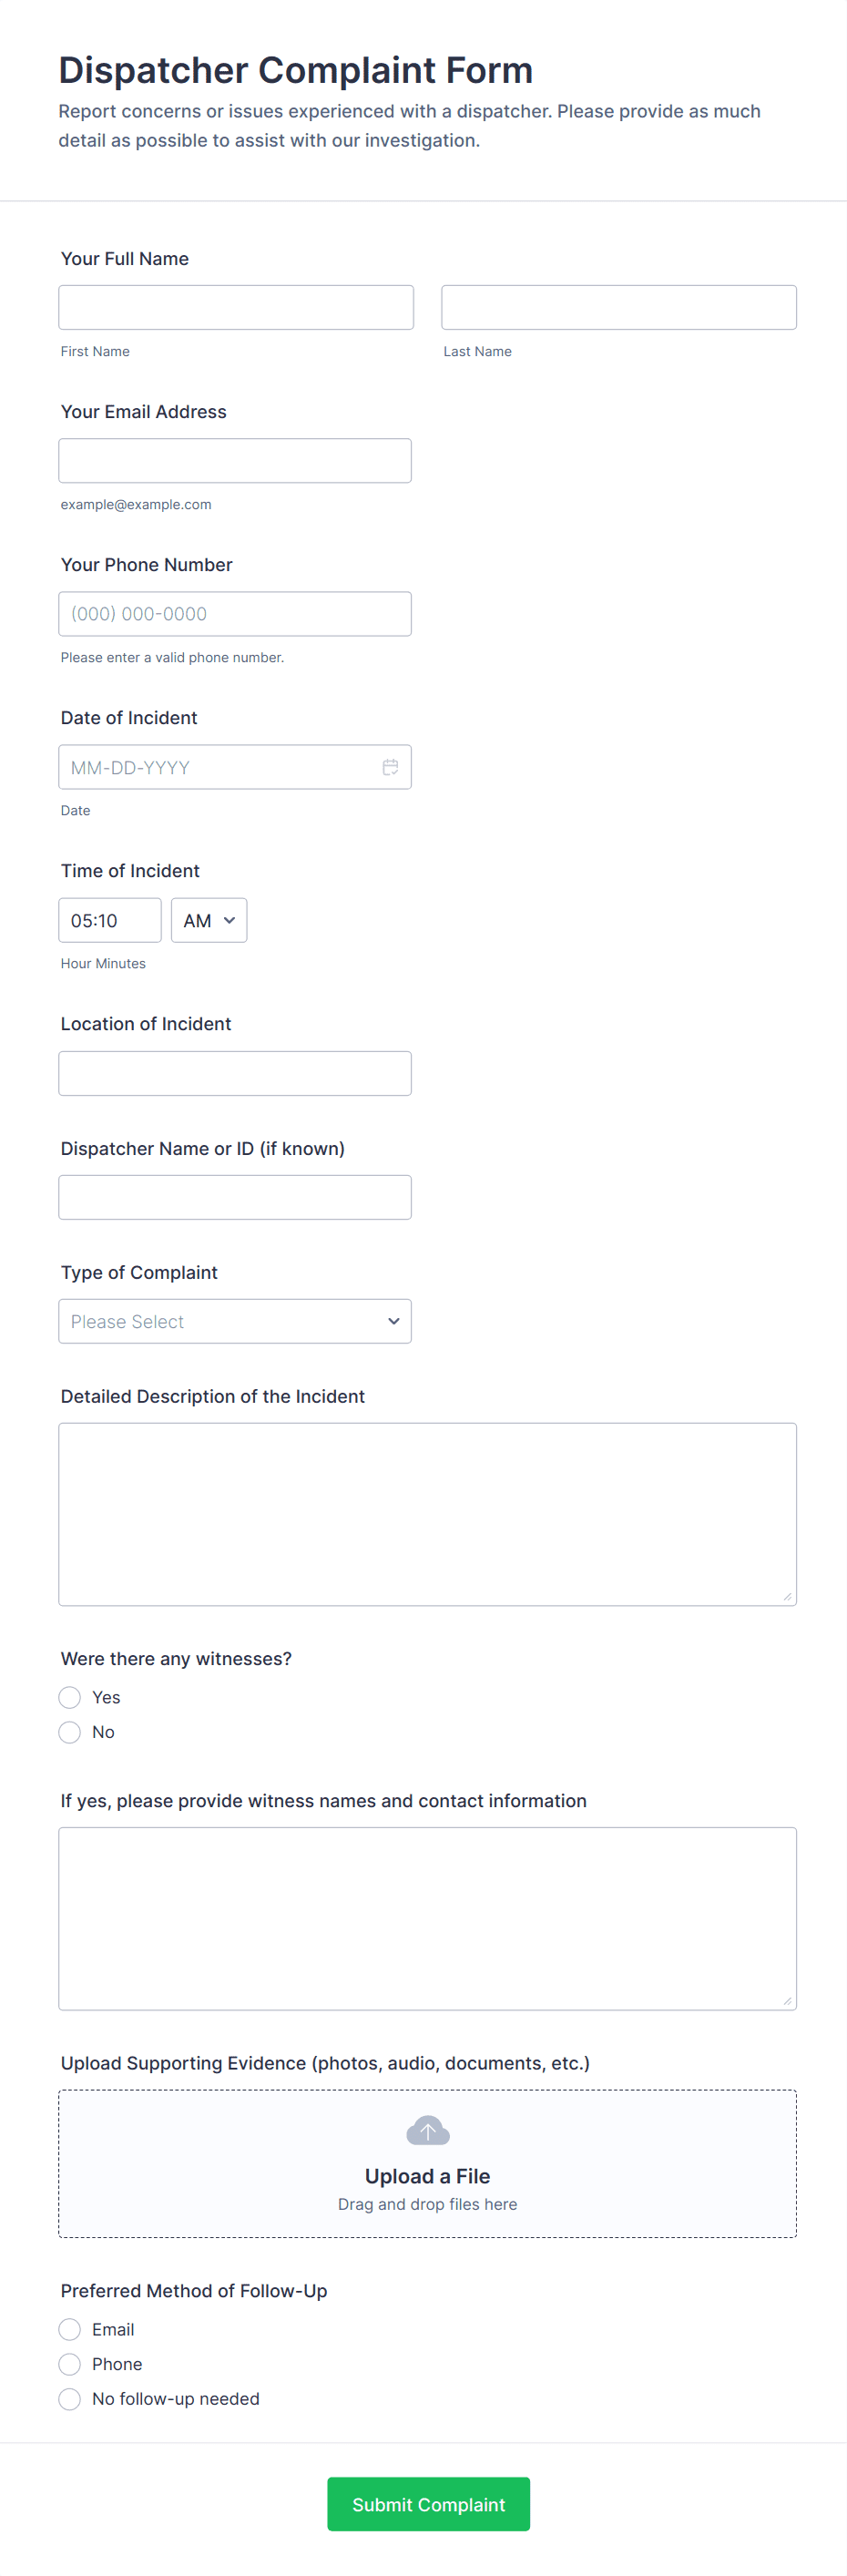Click the Date of Incident field
Viewport: 847px width, 2576px height.
point(235,767)
